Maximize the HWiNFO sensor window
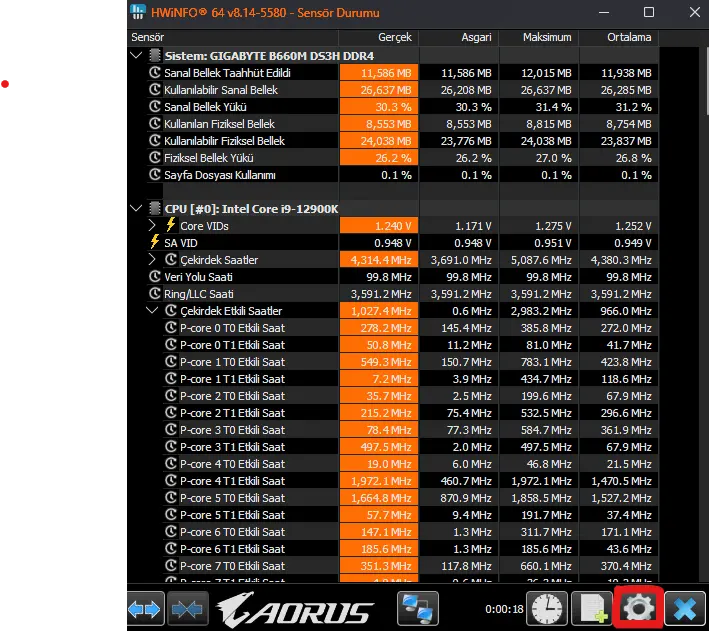 pos(649,12)
